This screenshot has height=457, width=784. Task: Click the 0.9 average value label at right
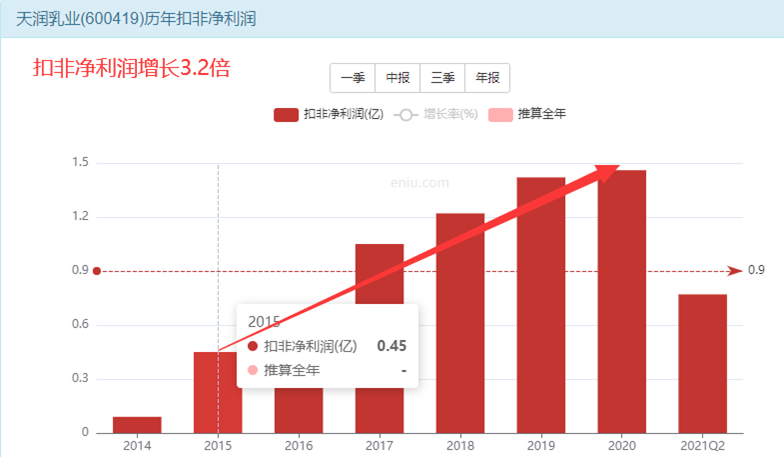coord(756,270)
